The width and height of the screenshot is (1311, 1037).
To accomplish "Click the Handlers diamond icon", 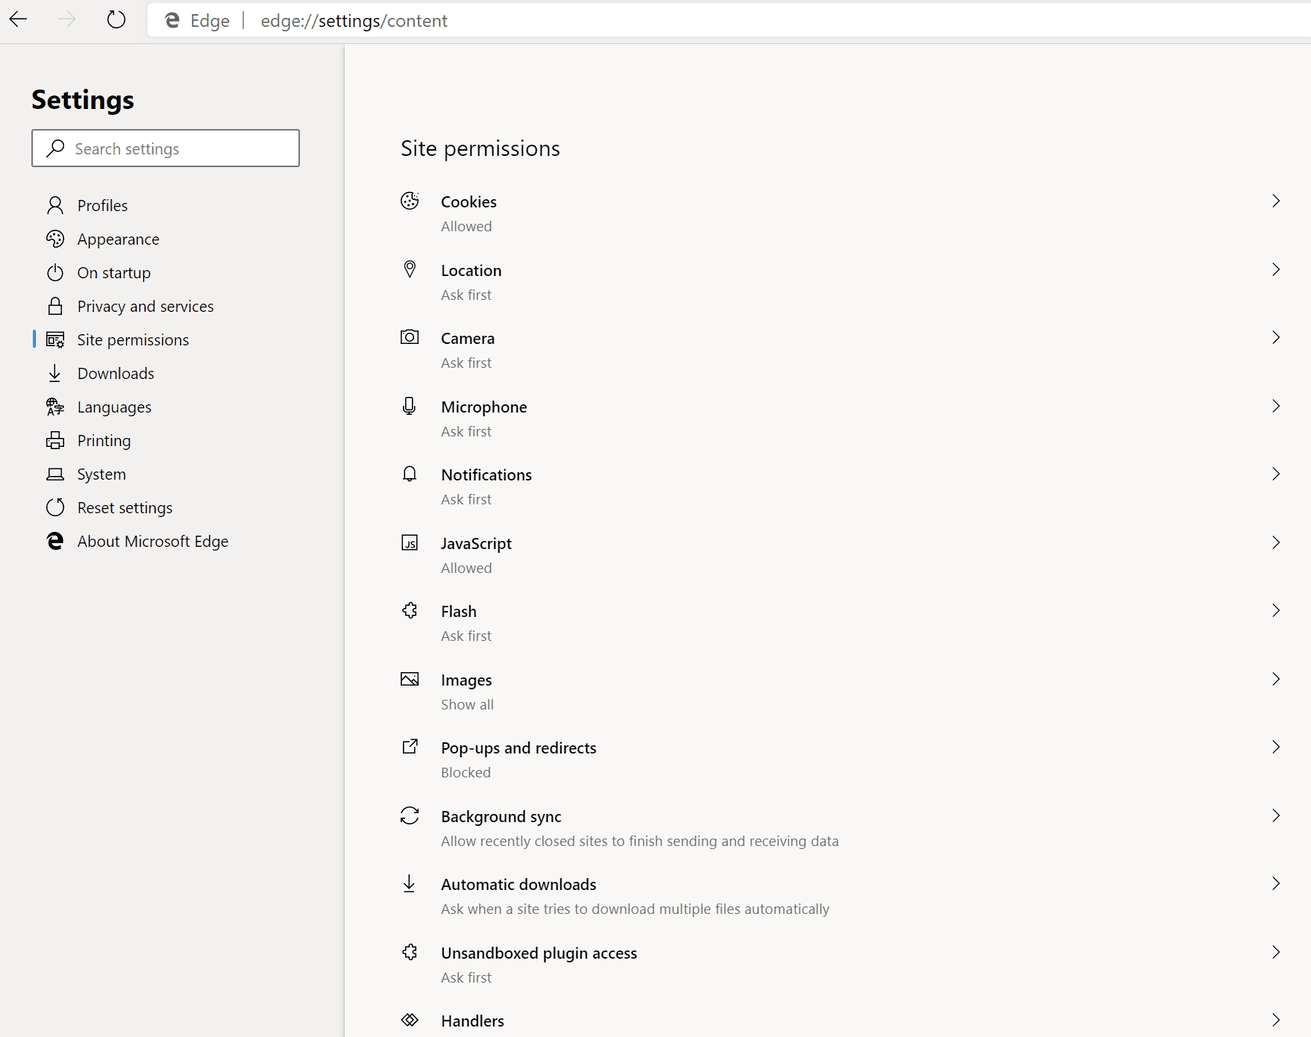I will (x=409, y=1019).
